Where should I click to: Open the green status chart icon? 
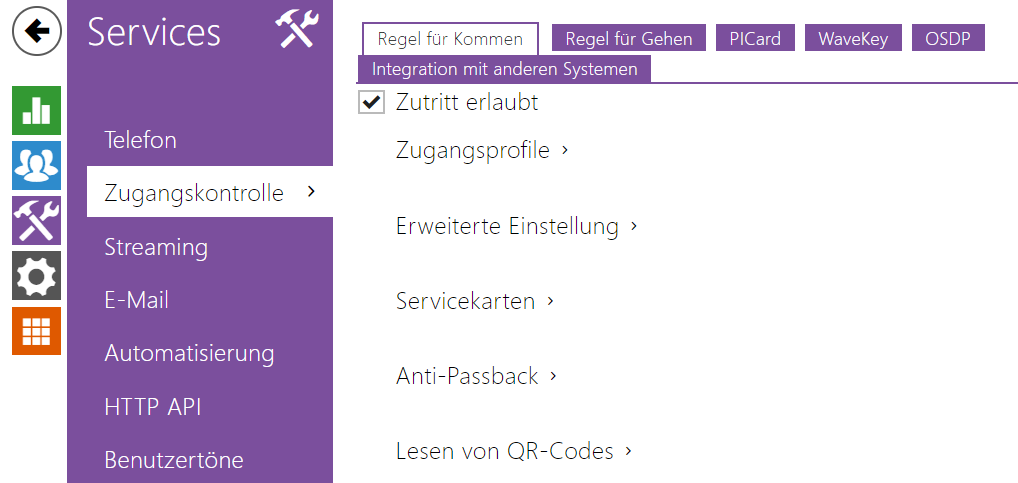(37, 110)
